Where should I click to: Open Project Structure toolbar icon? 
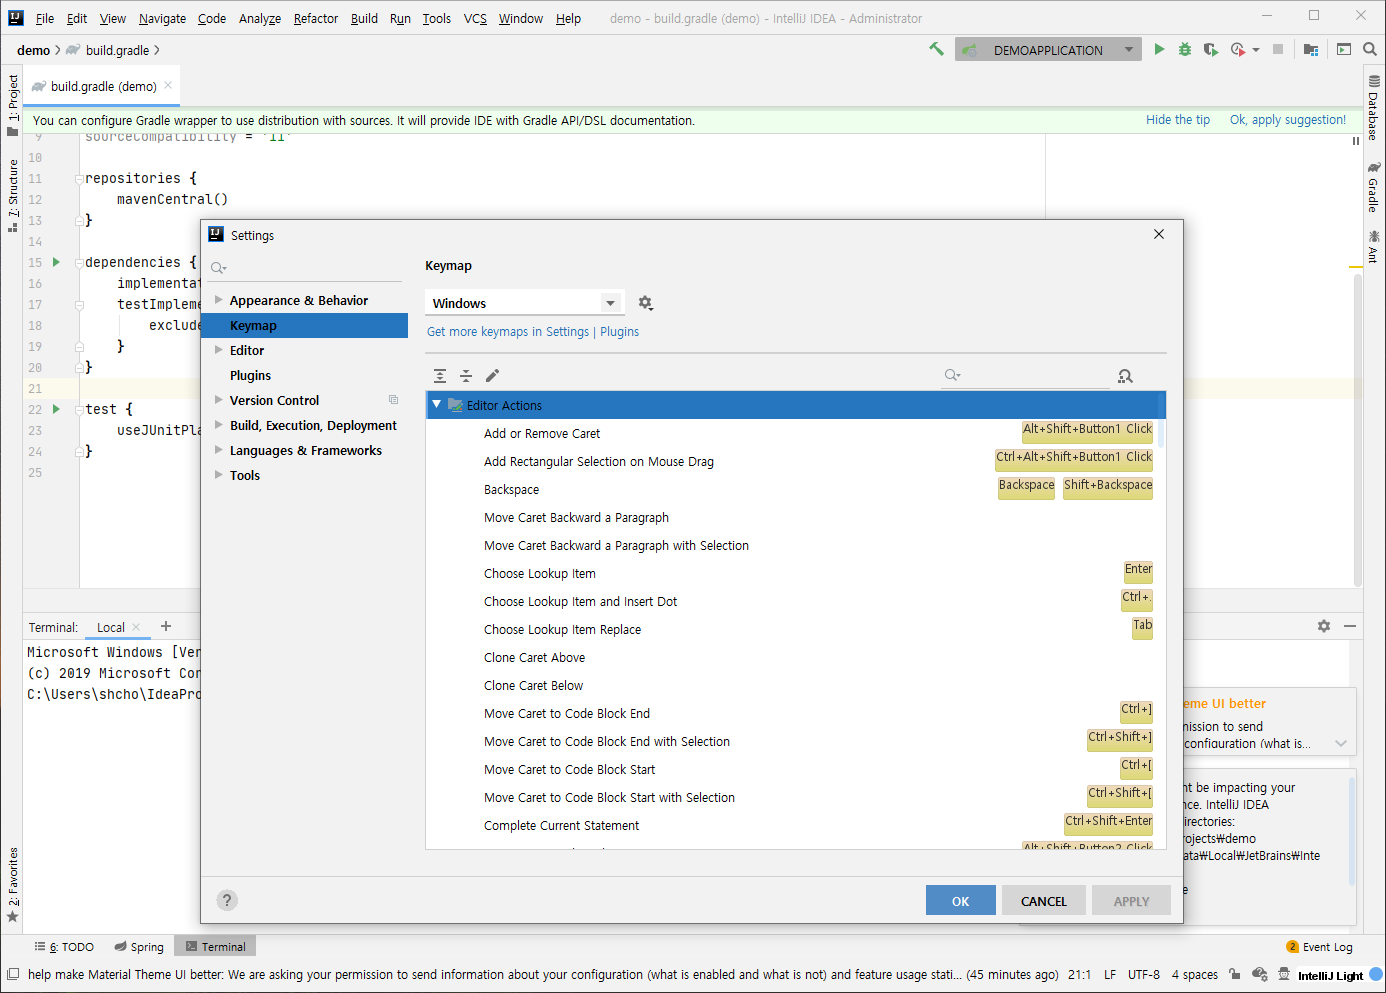coord(1311,49)
